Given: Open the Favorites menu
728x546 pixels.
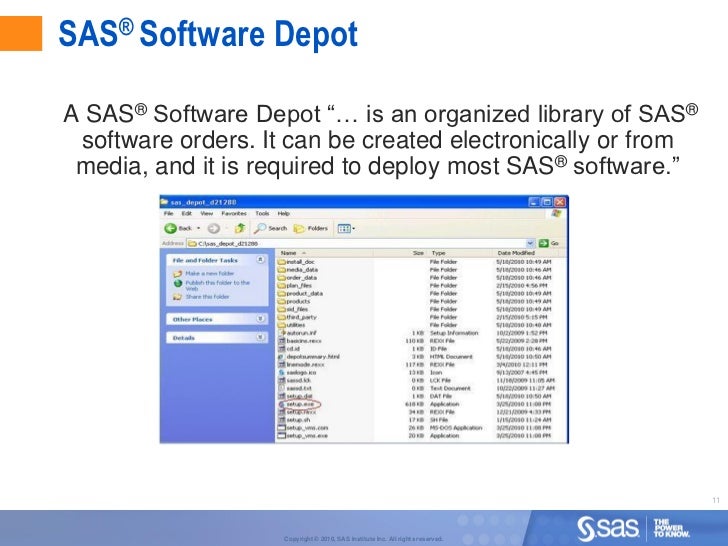Looking at the screenshot, I should point(234,214).
